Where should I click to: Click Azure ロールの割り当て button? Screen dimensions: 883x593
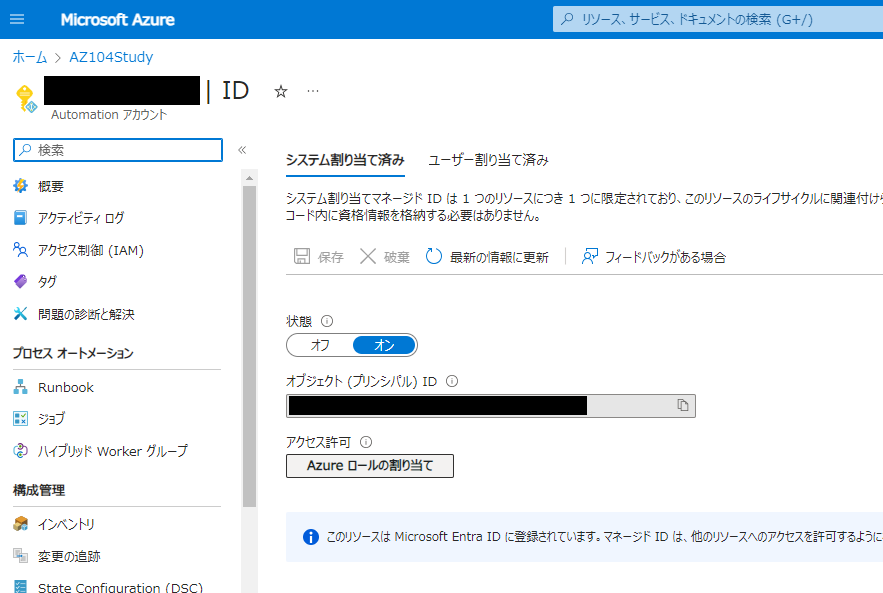click(x=369, y=466)
